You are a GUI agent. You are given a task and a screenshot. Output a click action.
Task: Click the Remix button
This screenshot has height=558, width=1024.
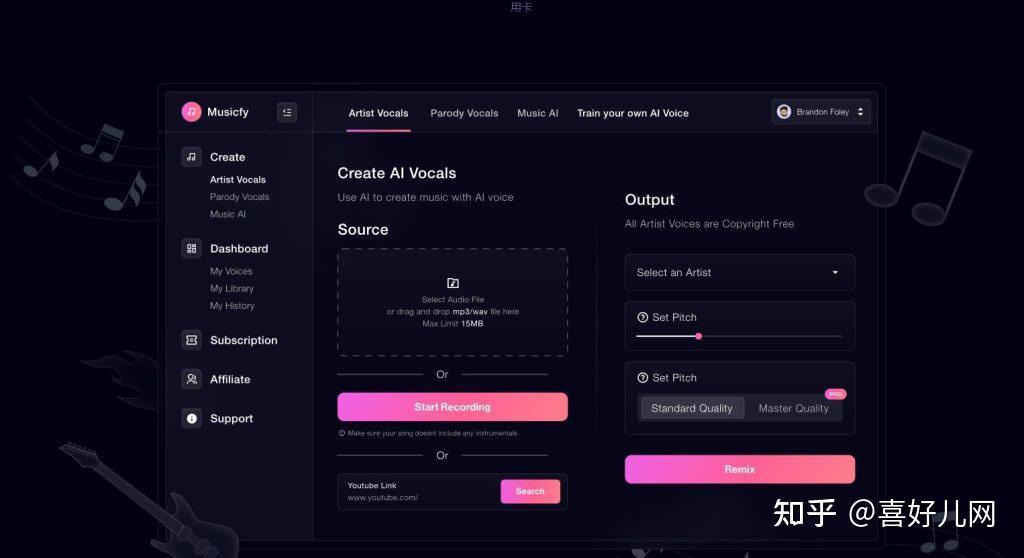pos(739,469)
